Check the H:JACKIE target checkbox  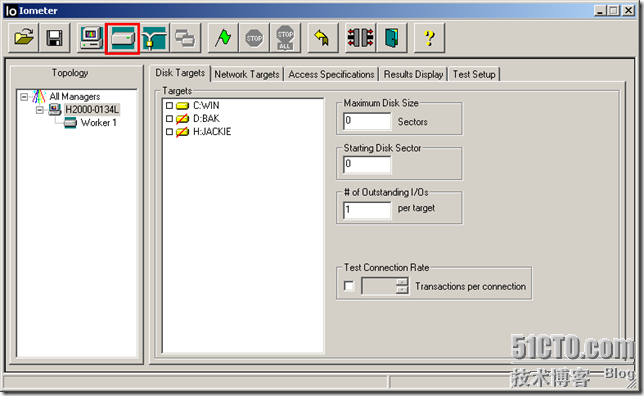point(169,132)
